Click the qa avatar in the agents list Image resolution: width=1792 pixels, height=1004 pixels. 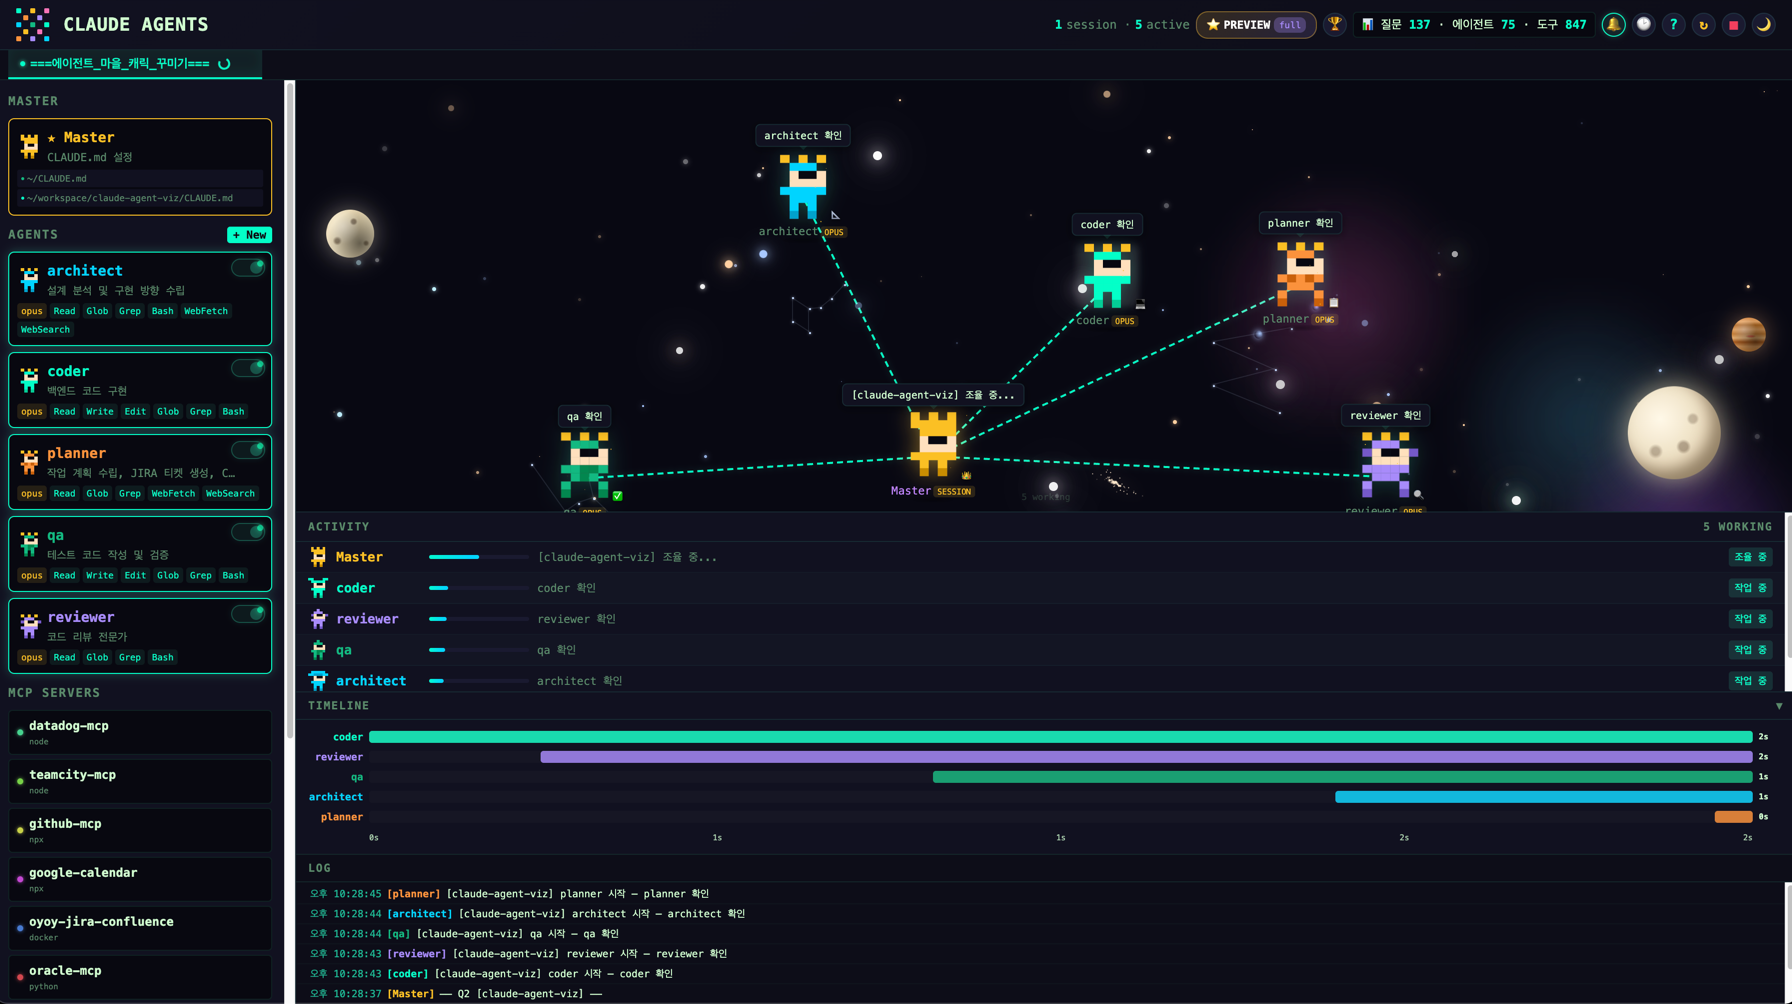[x=30, y=543]
